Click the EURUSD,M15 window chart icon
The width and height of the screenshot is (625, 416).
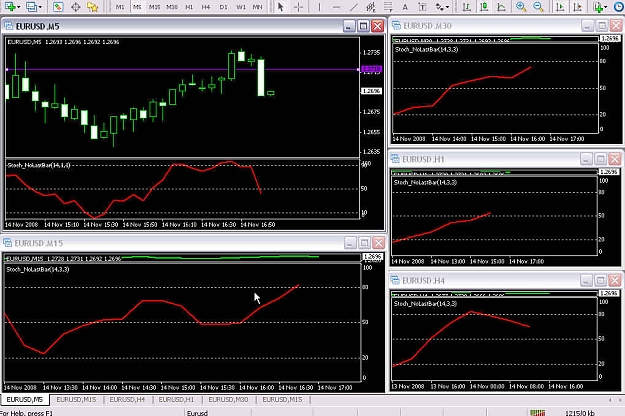click(8, 243)
